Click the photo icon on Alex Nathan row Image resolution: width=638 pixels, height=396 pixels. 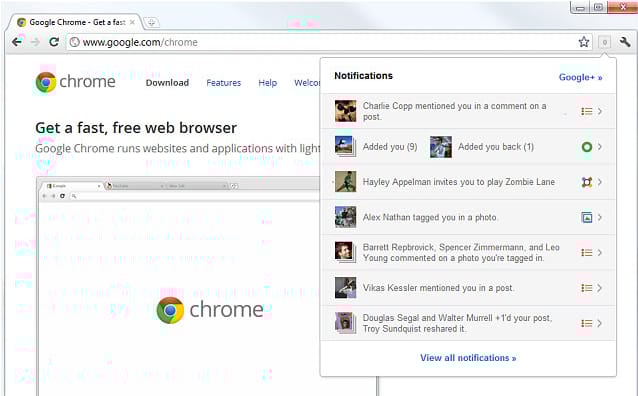pos(586,217)
